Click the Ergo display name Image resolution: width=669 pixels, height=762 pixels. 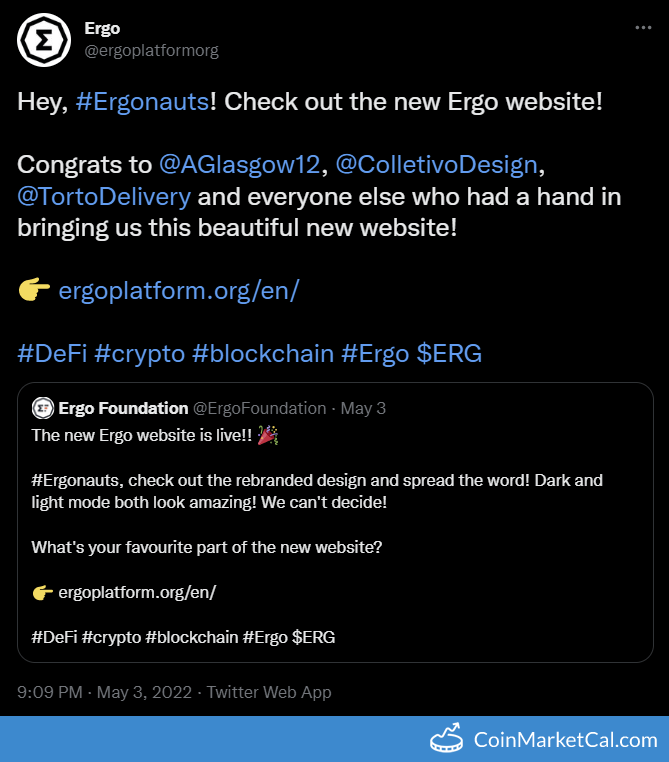click(x=102, y=28)
